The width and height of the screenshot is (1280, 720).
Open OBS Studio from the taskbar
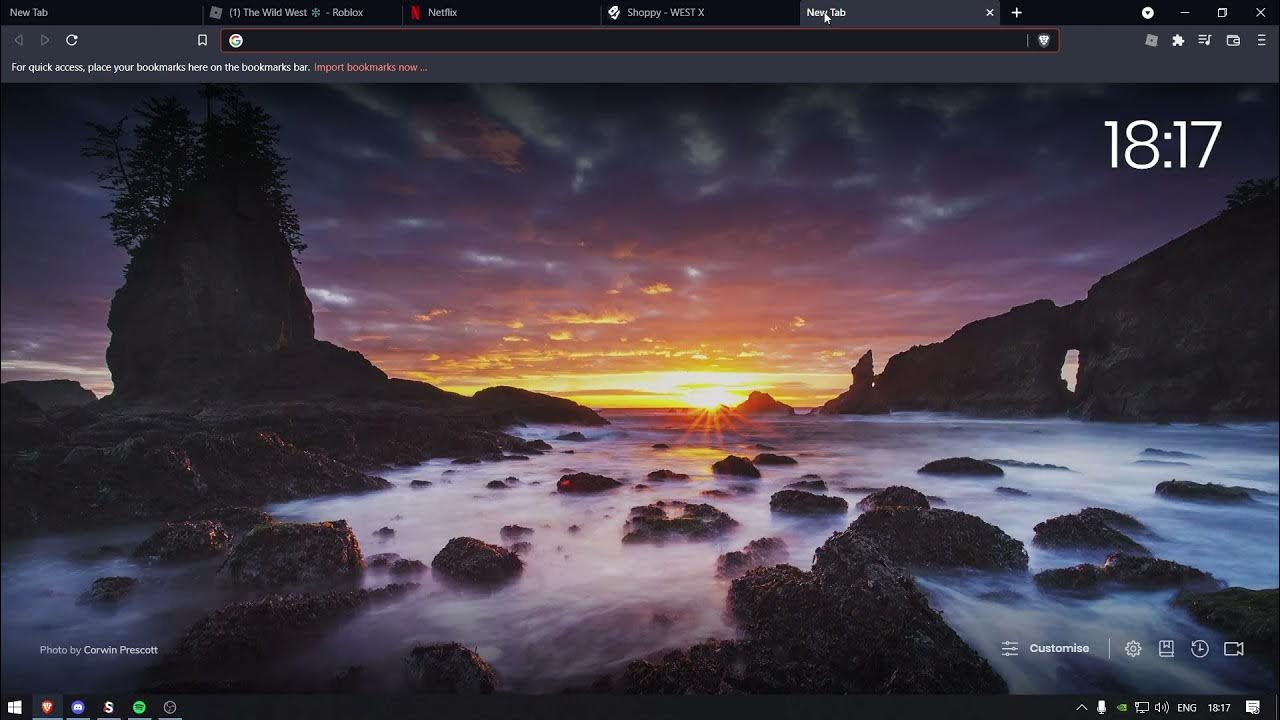point(170,707)
